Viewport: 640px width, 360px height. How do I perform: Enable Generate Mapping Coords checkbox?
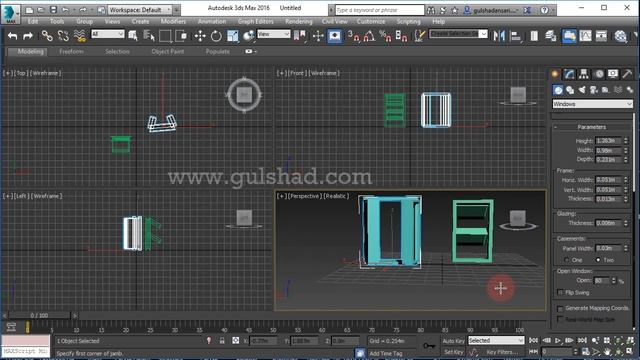(560, 308)
